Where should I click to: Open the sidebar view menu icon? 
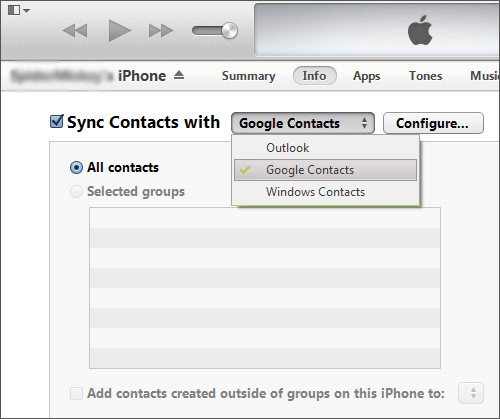19,10
